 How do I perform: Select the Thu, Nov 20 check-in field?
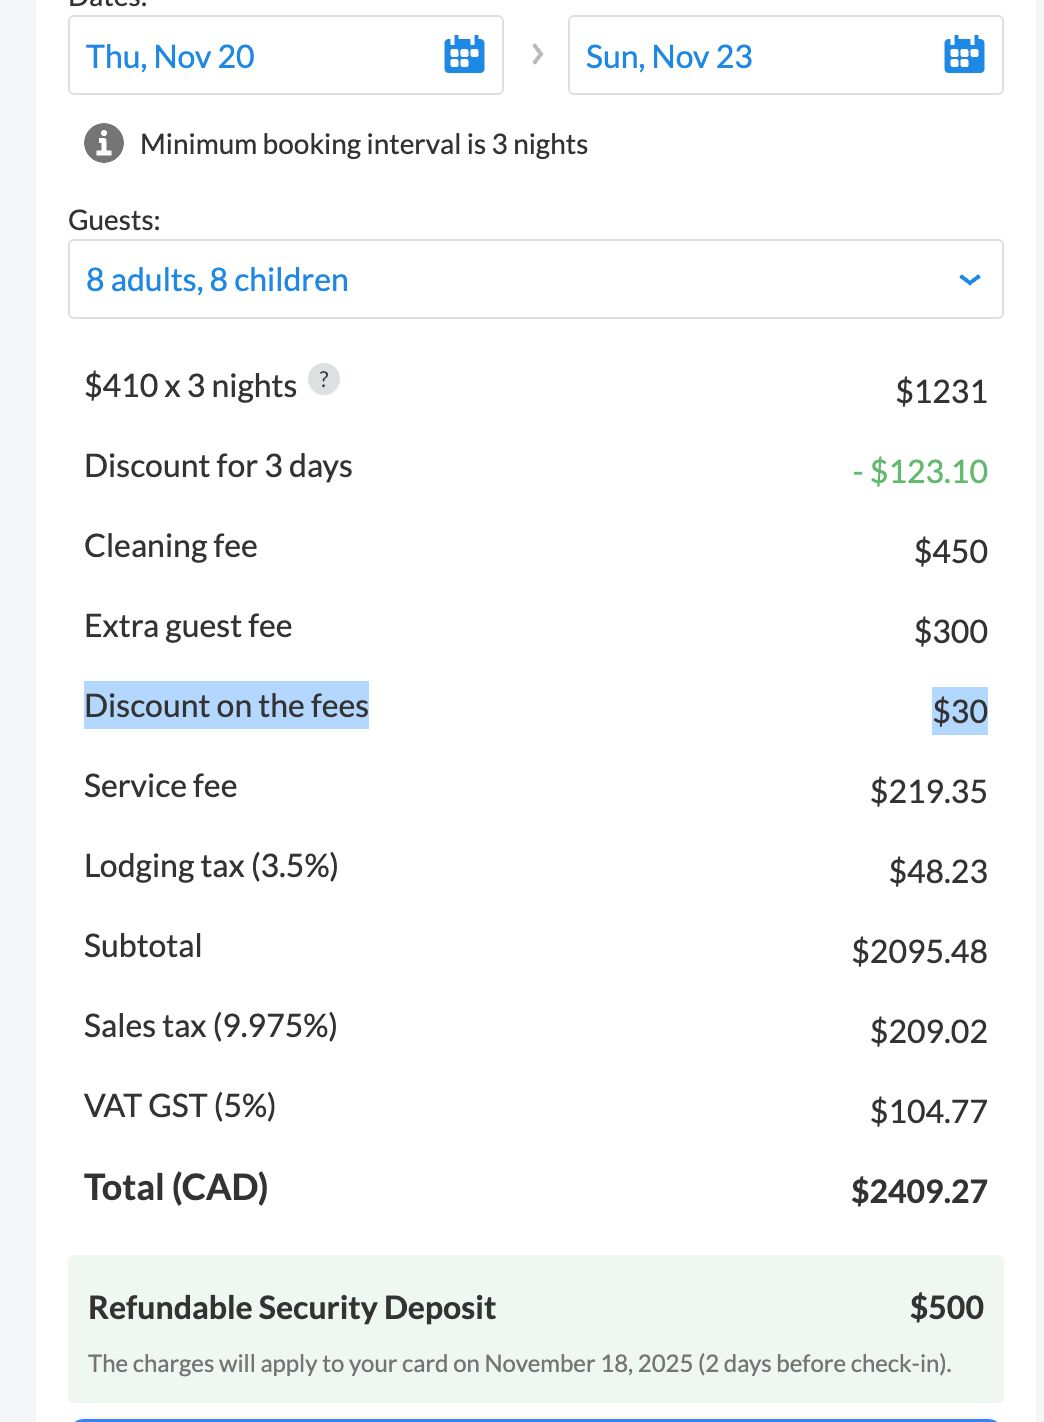click(286, 55)
